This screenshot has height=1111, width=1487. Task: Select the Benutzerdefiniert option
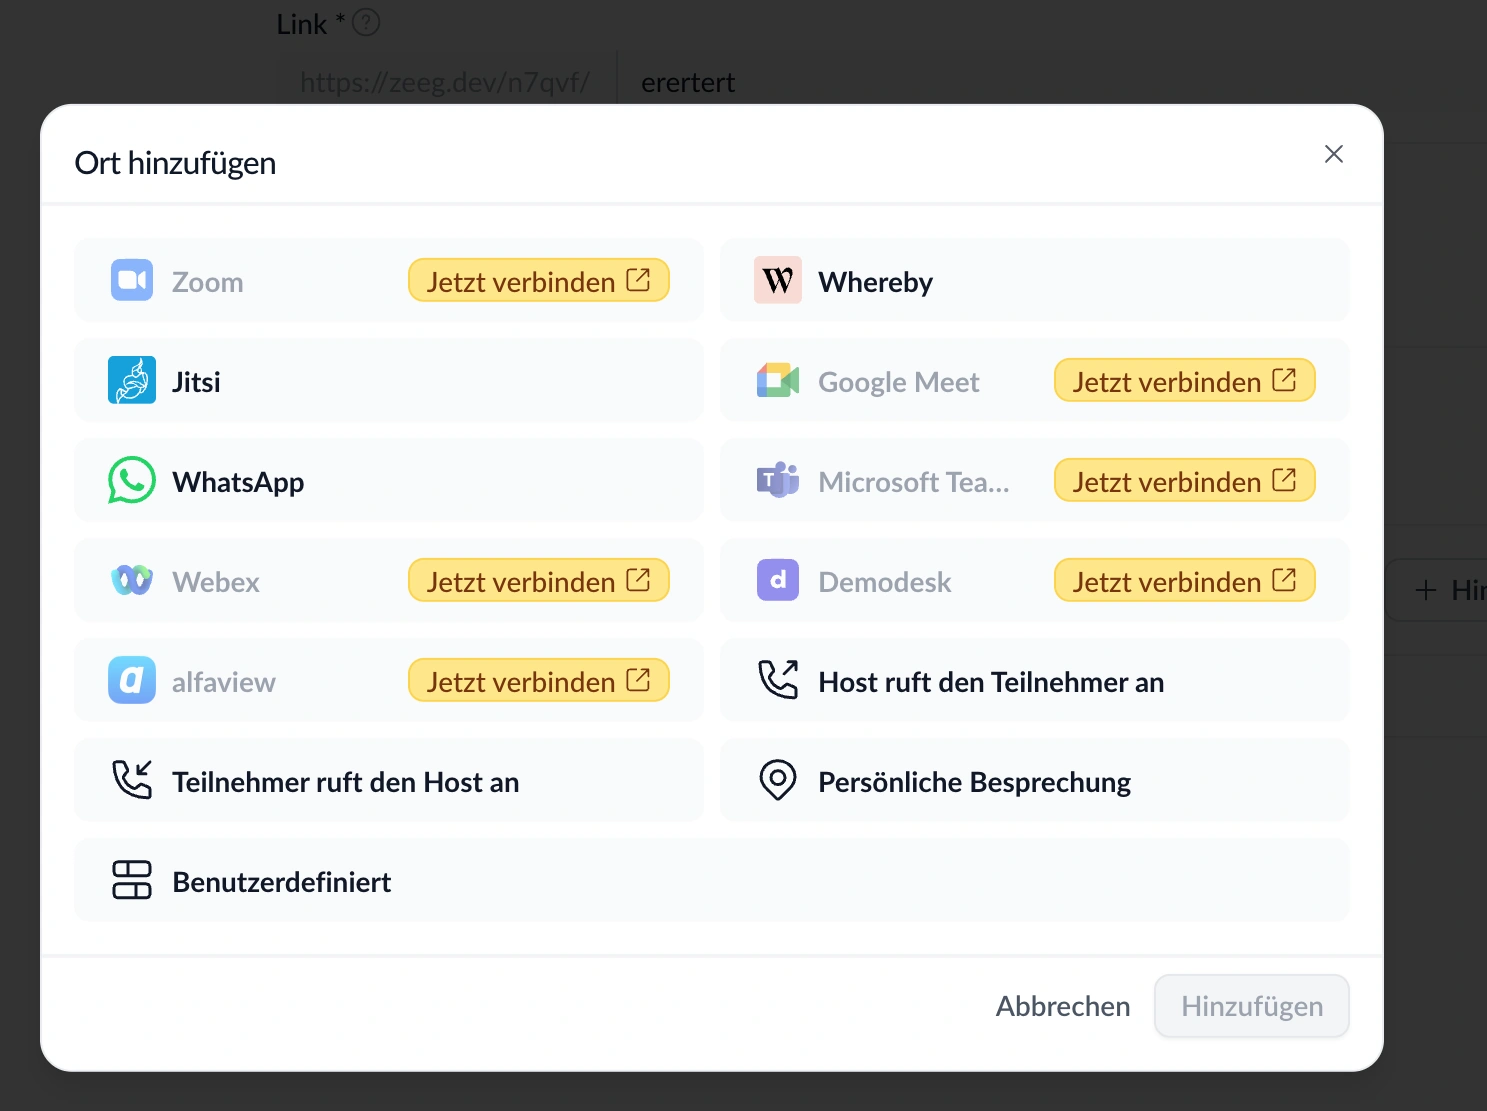712,881
